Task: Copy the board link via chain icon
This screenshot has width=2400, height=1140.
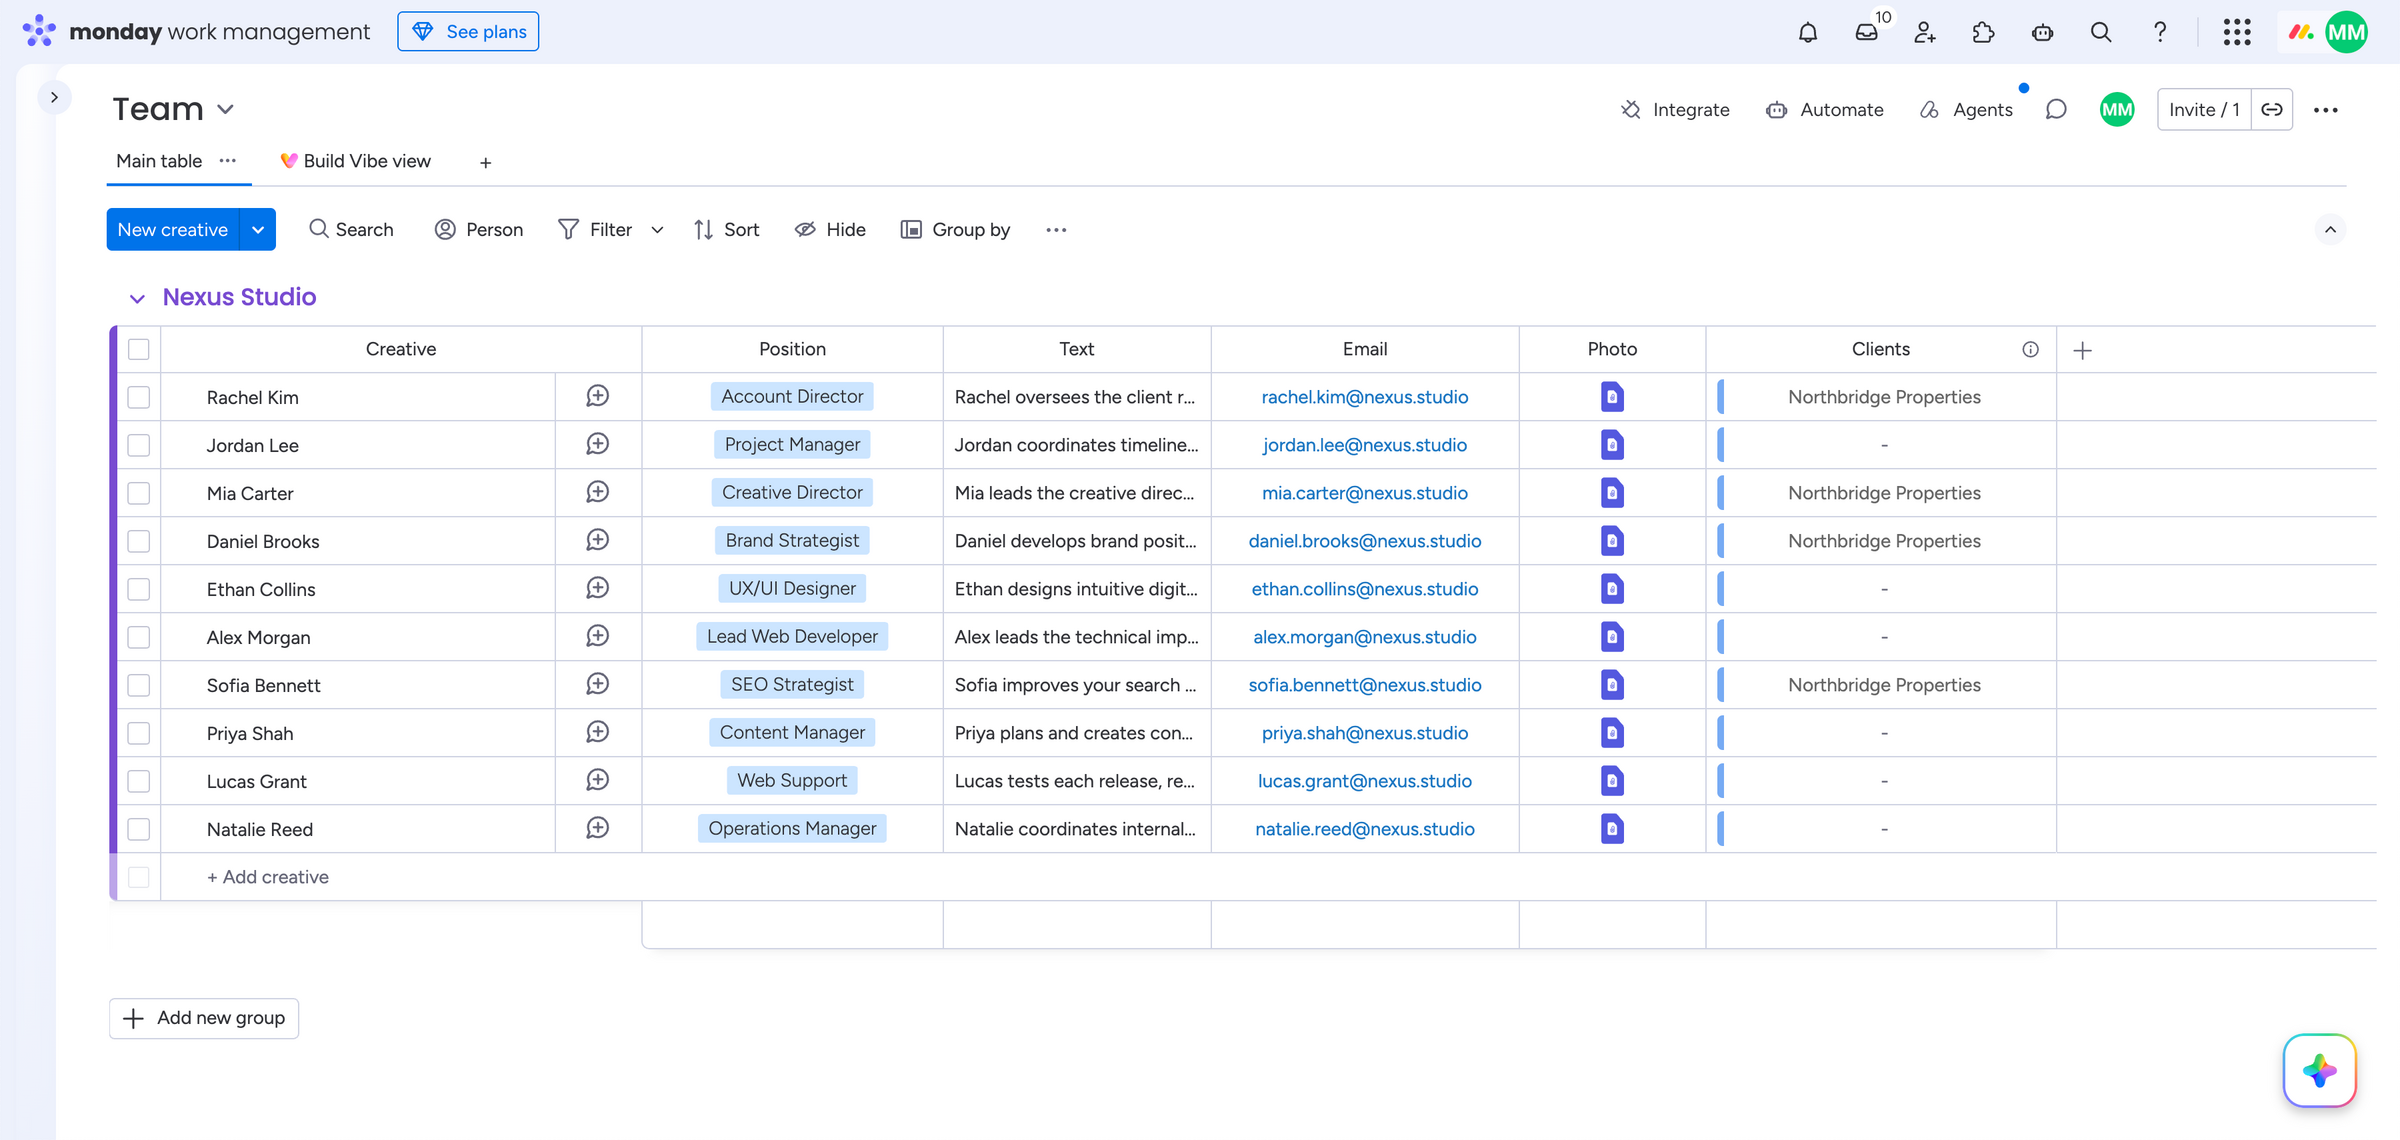Action: [2272, 110]
